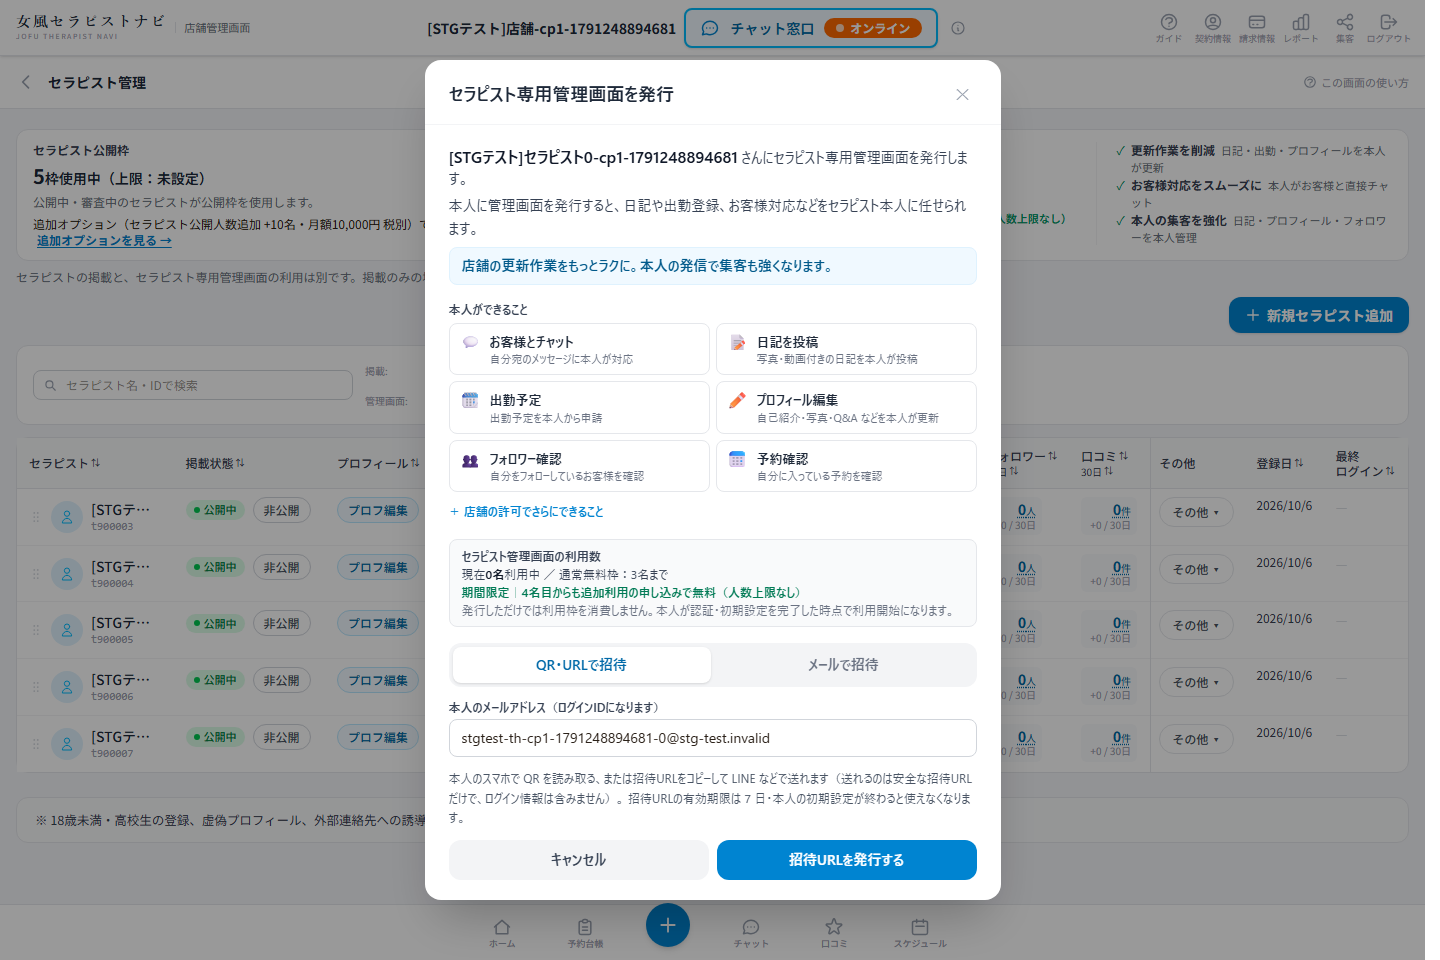Screen dimensions: 1440x960
Task: Click the round plus button in bottom bar
Action: coord(668,925)
